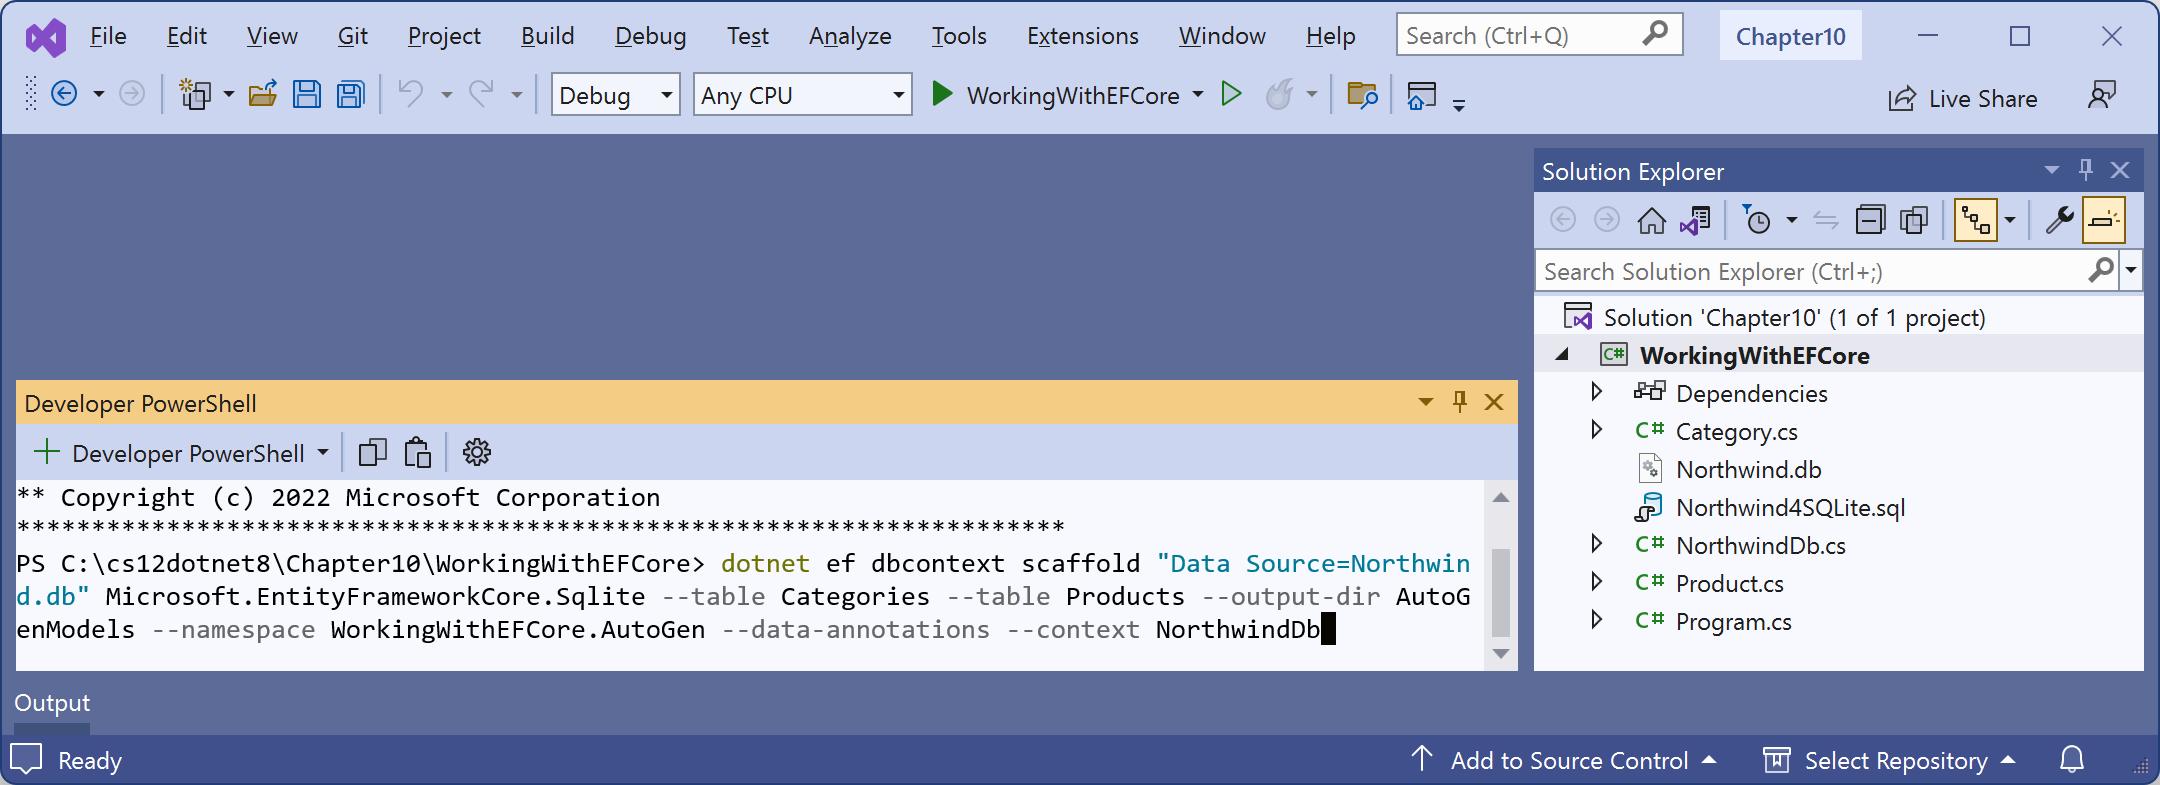Click the Live Share button
Screen dimensions: 2160x785
pyautogui.click(x=1962, y=99)
